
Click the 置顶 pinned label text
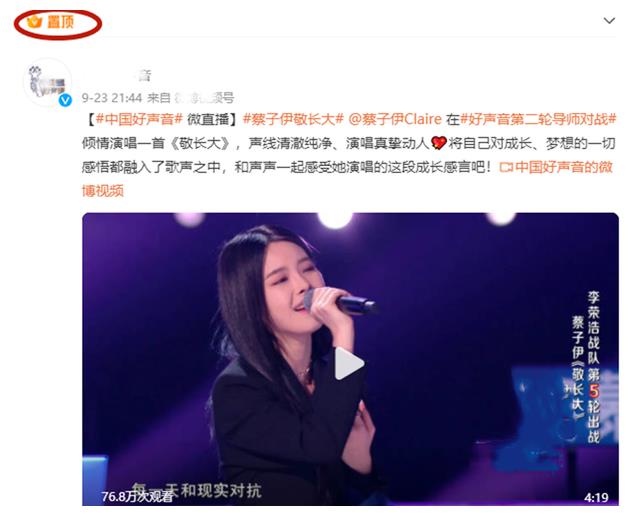click(60, 22)
